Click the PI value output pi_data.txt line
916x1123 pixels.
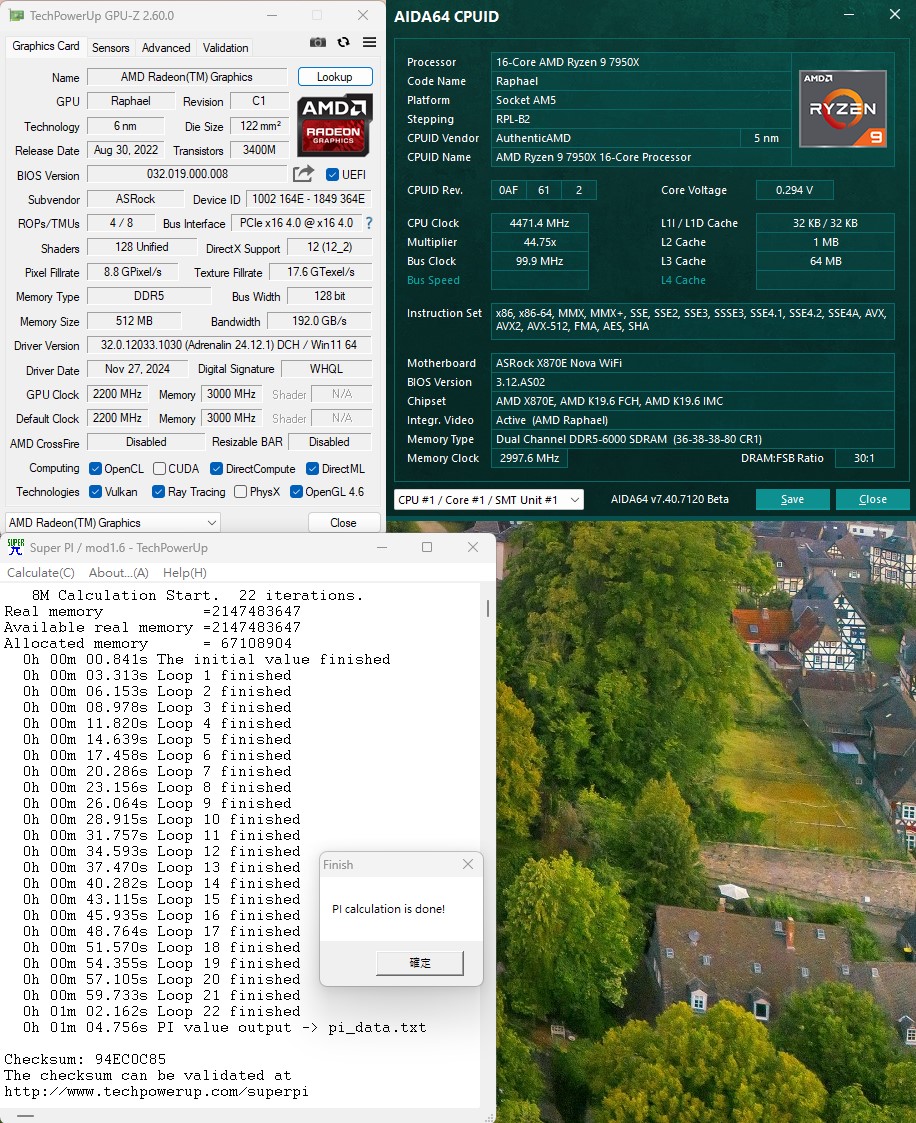pyautogui.click(x=224, y=1027)
